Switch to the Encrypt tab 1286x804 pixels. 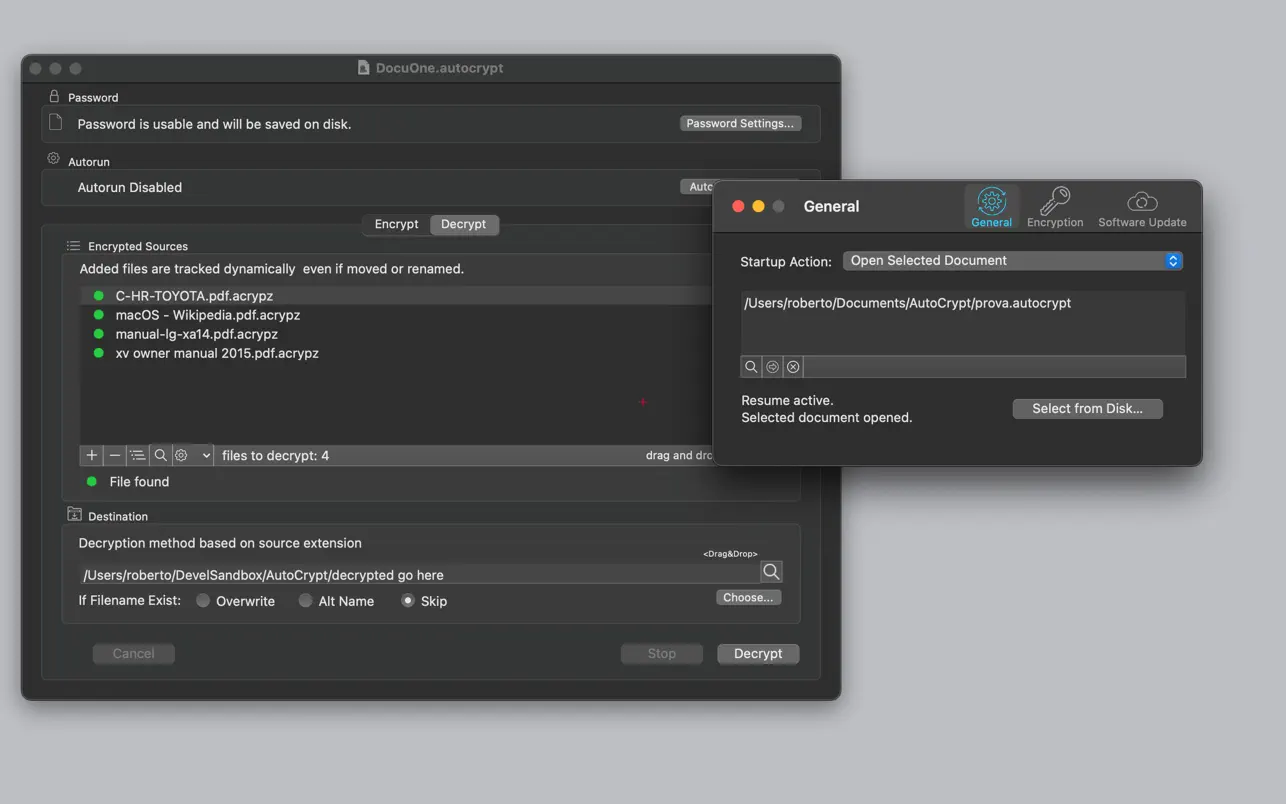396,224
